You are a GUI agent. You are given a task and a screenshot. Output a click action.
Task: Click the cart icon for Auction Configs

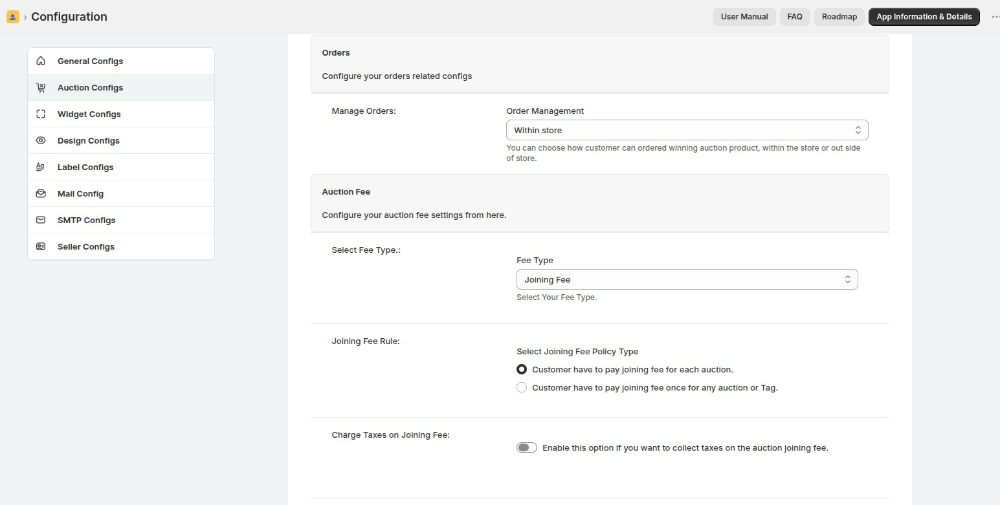coord(41,87)
